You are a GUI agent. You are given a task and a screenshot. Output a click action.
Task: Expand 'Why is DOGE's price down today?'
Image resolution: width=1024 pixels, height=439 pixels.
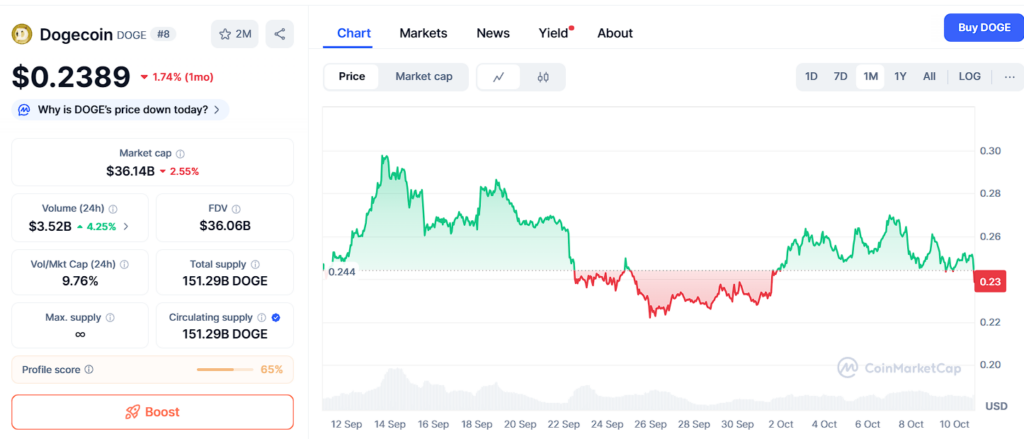pyautogui.click(x=121, y=109)
